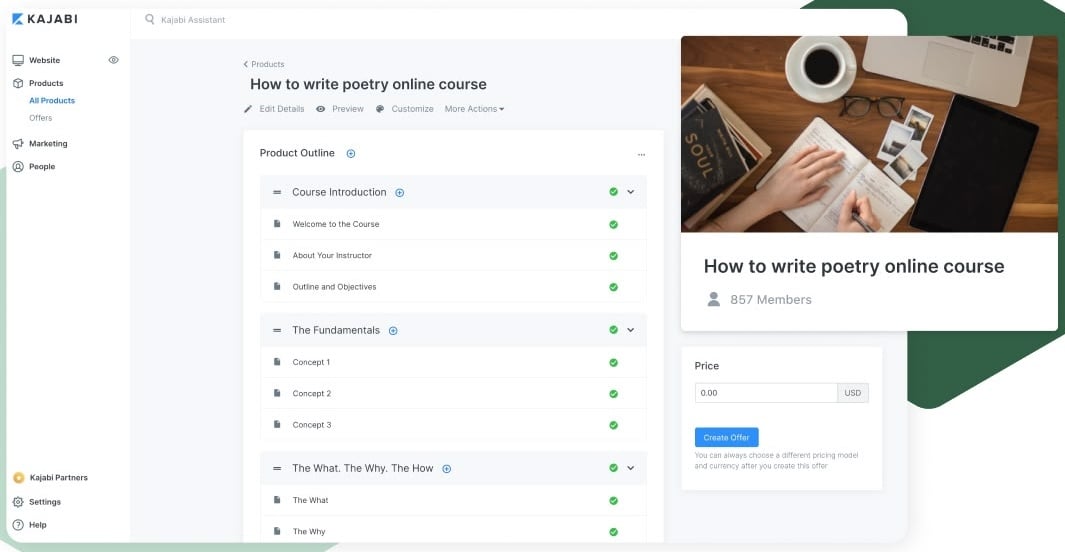The width and height of the screenshot is (1065, 552).
Task: Click the search magnifier icon
Action: pyautogui.click(x=149, y=19)
